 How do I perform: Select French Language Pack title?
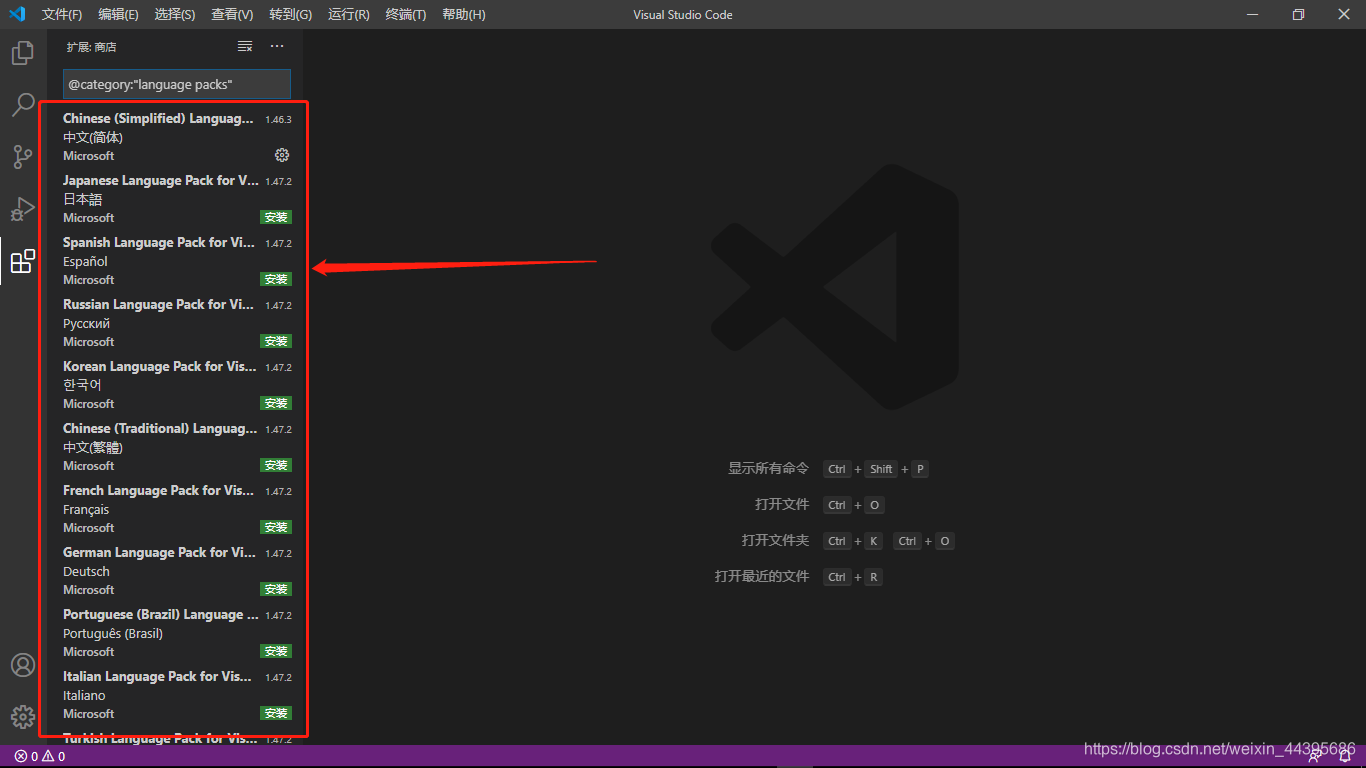159,491
